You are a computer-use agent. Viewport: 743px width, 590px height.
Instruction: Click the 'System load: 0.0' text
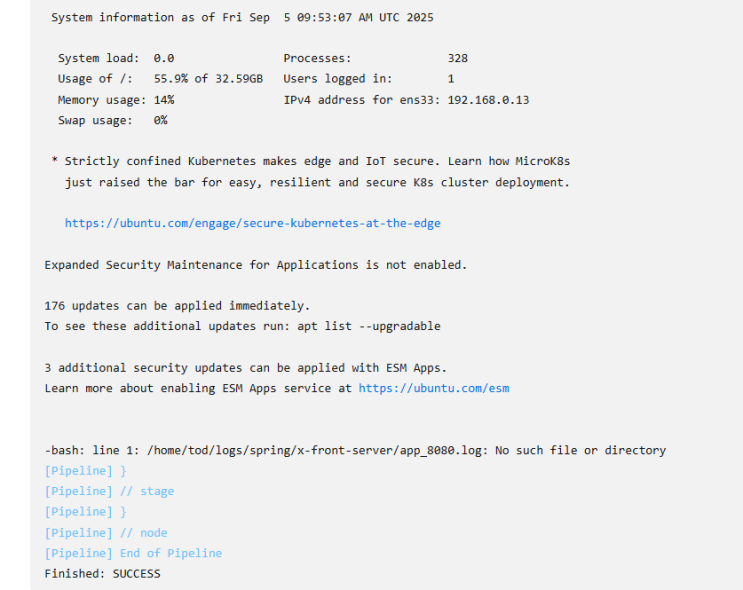coord(116,58)
